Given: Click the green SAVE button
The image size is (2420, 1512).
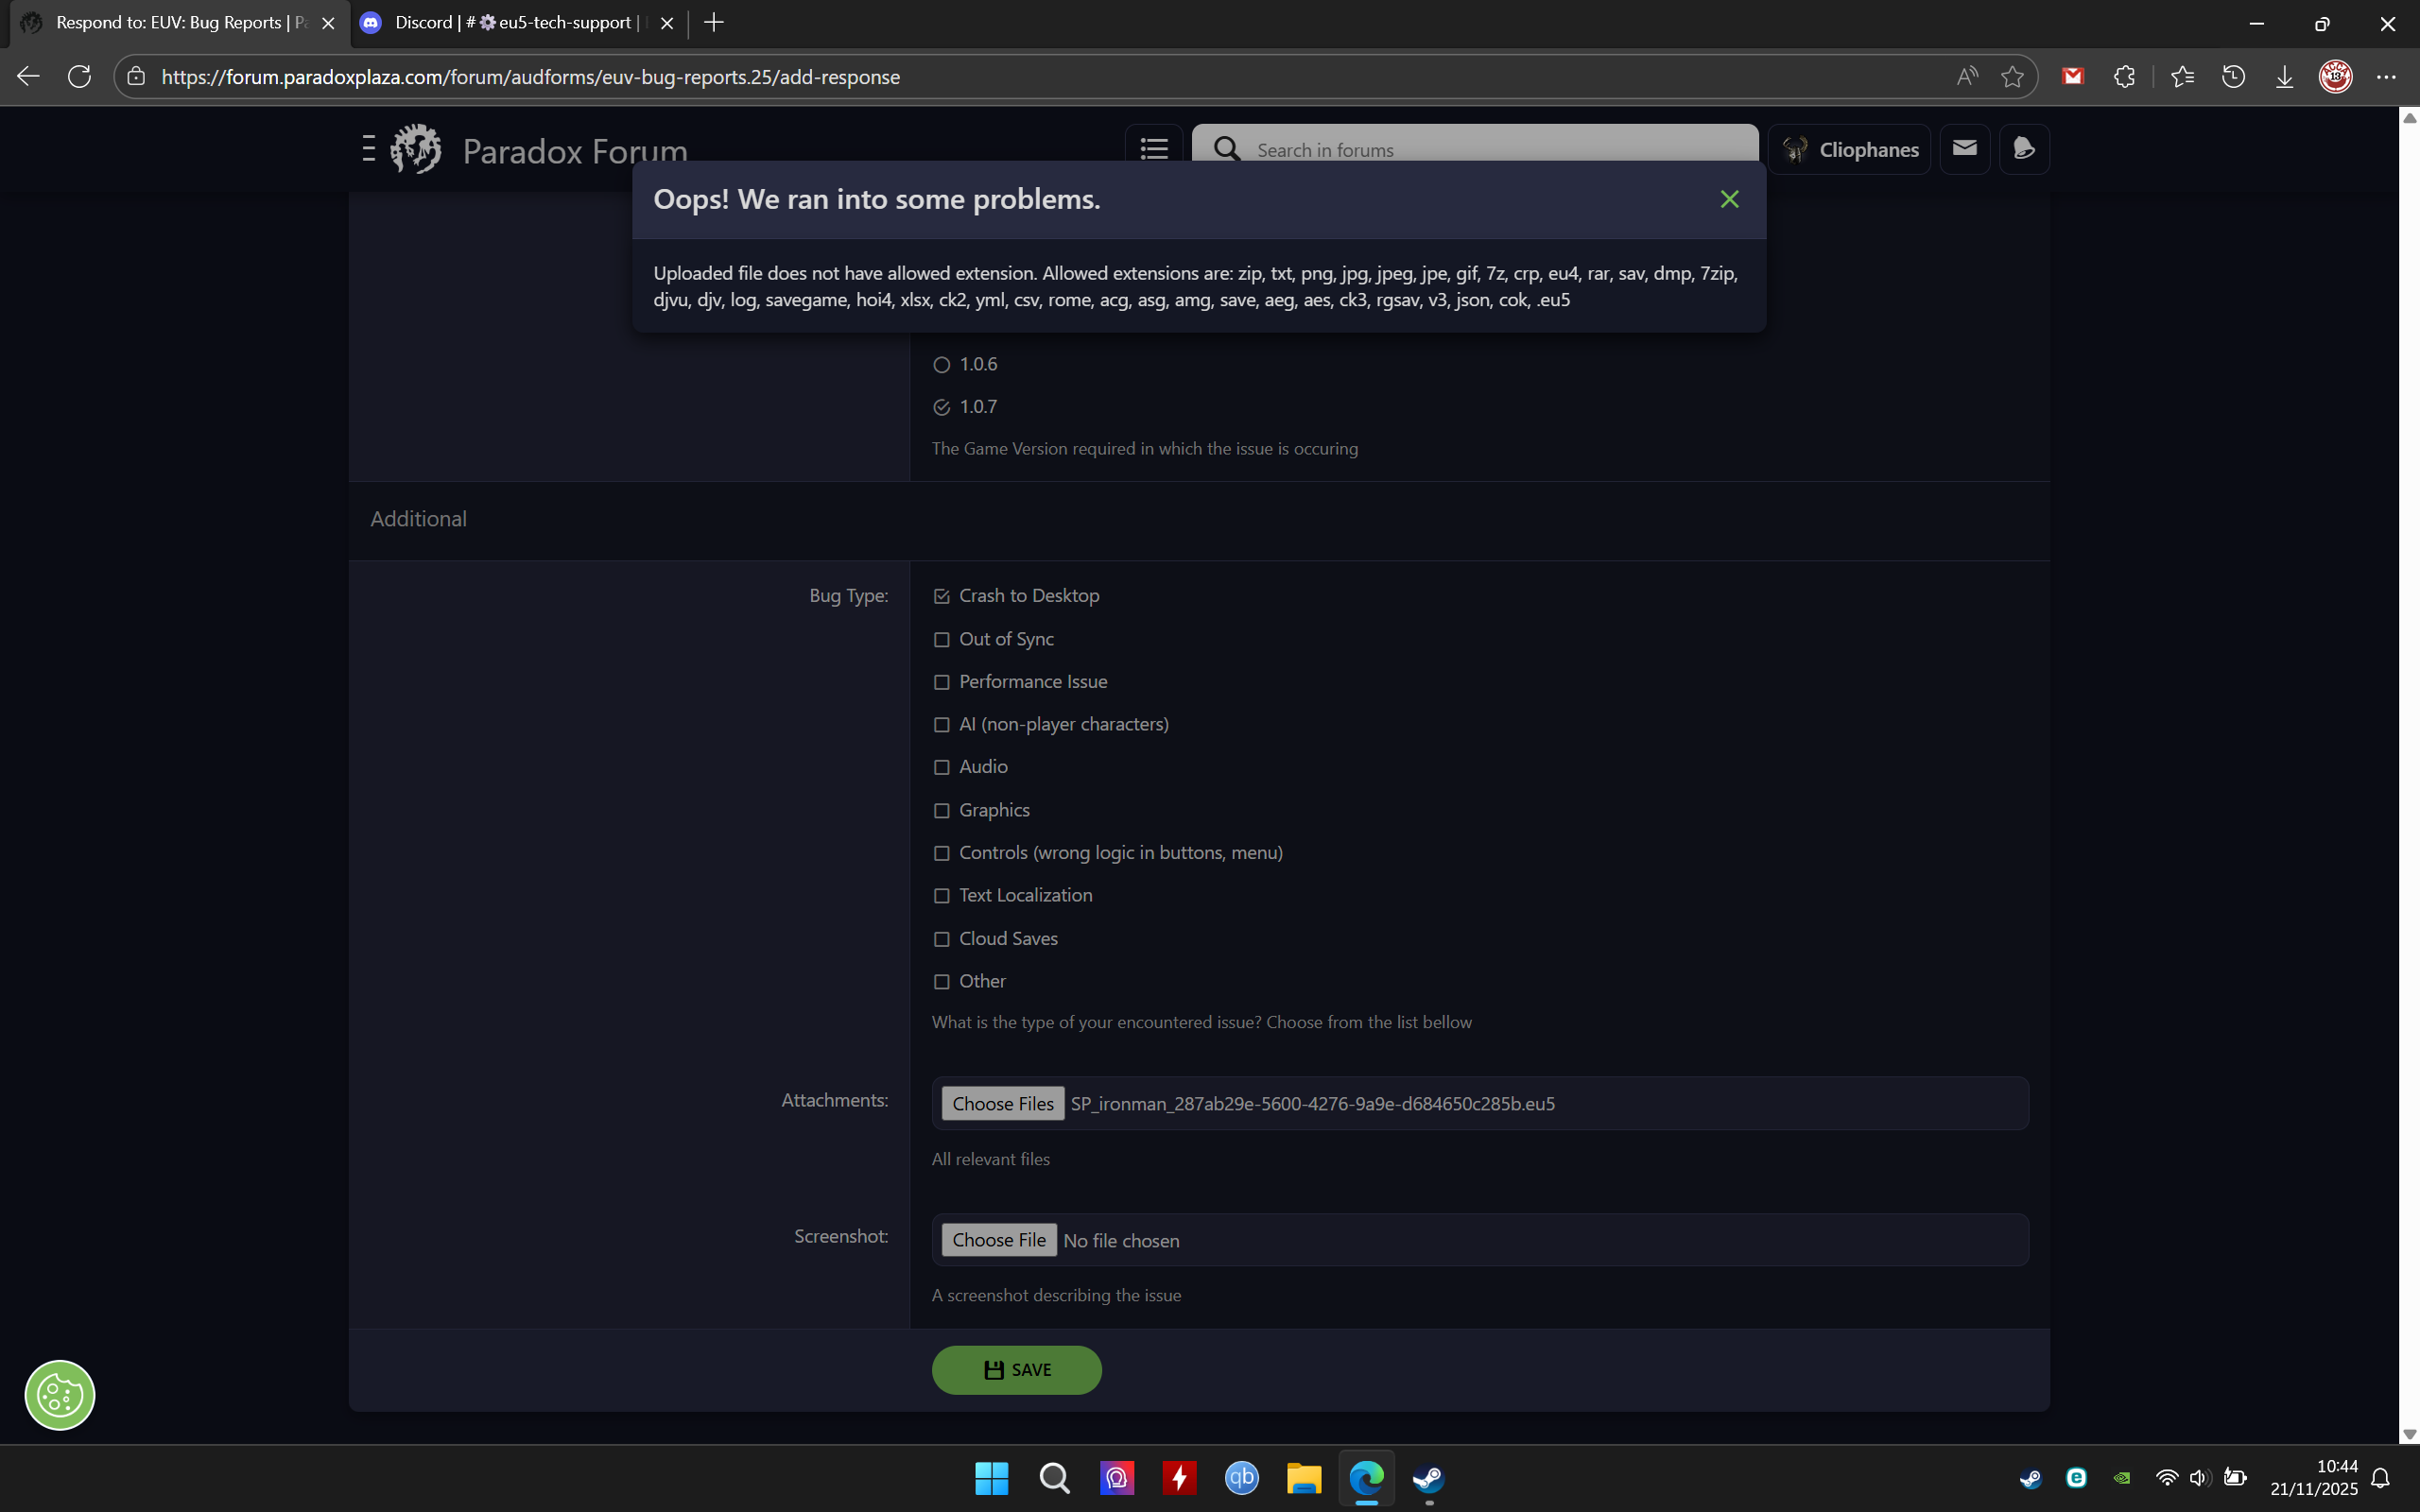Looking at the screenshot, I should click(x=1016, y=1369).
